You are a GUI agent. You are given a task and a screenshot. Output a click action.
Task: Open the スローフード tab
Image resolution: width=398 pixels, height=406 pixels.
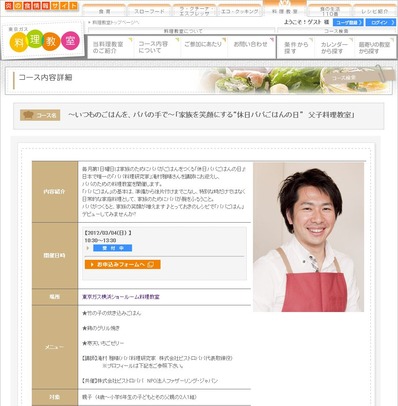click(149, 11)
